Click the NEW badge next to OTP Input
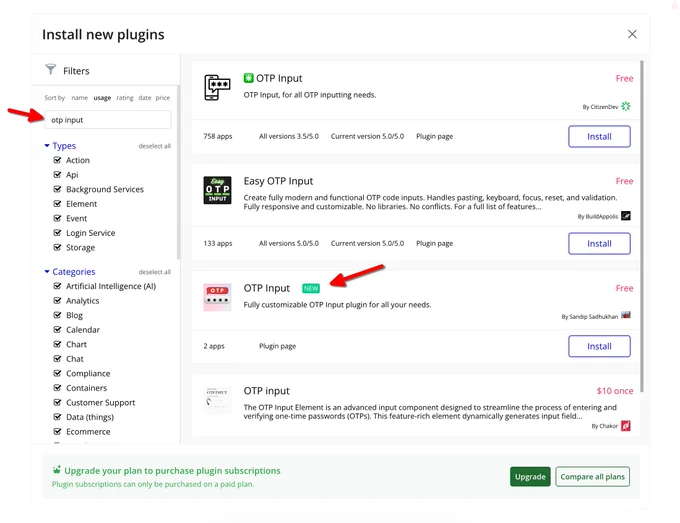This screenshot has width=680, height=523. click(x=311, y=288)
